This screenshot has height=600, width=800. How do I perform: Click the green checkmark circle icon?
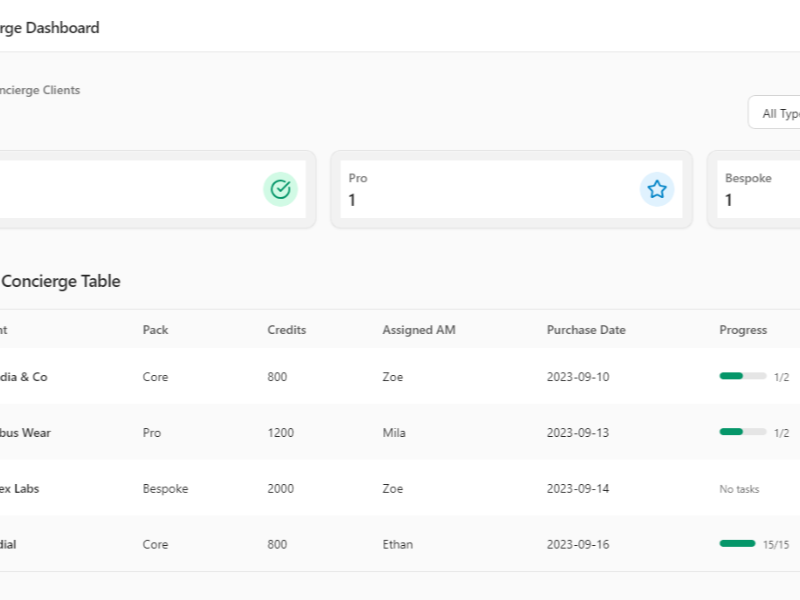(280, 189)
